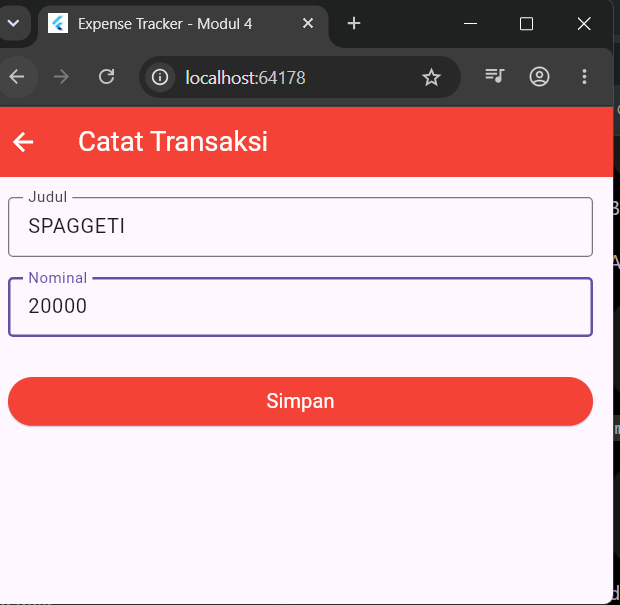Click the browser forward navigation arrow
This screenshot has height=605, width=620.
(x=61, y=77)
